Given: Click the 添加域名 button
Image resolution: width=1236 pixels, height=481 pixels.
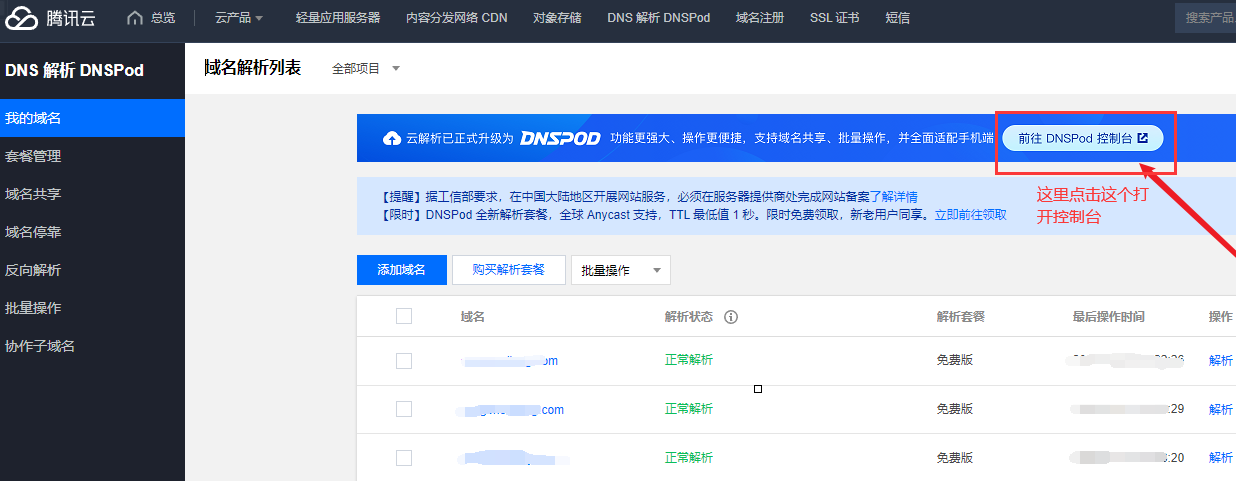Looking at the screenshot, I should click(401, 270).
